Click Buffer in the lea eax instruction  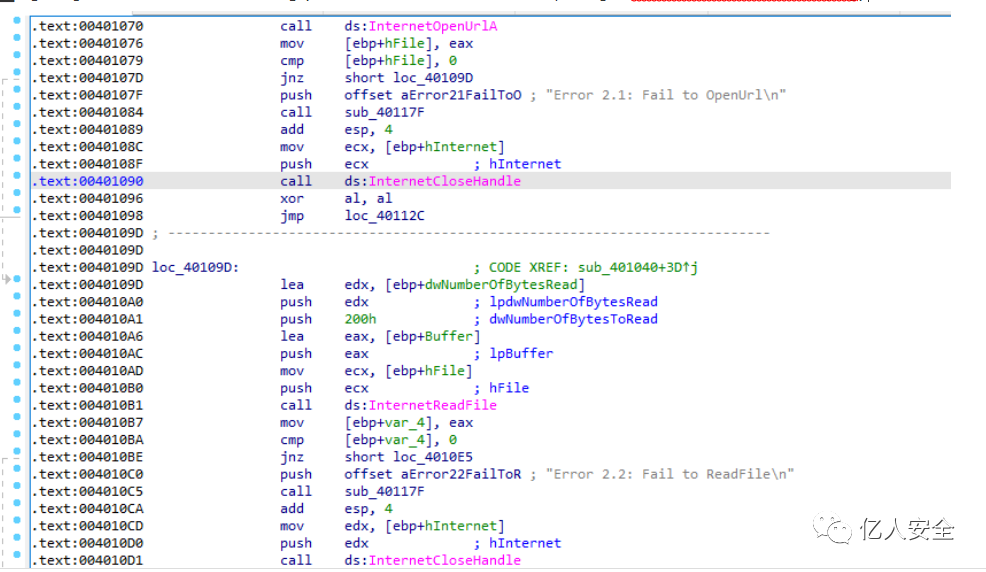pyautogui.click(x=449, y=336)
